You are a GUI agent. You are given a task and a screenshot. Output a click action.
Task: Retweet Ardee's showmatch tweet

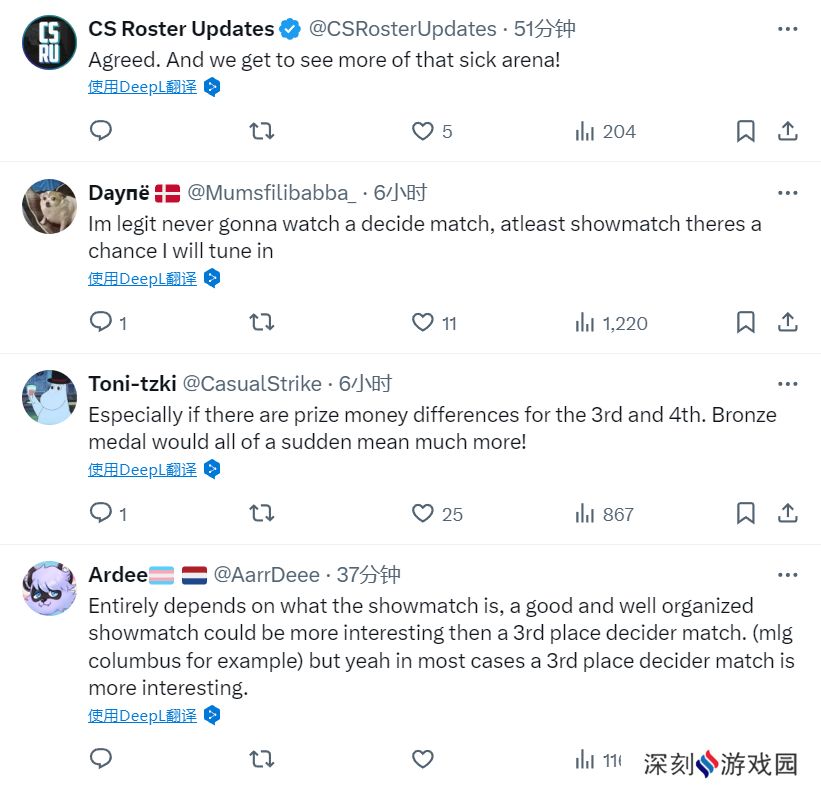point(261,759)
